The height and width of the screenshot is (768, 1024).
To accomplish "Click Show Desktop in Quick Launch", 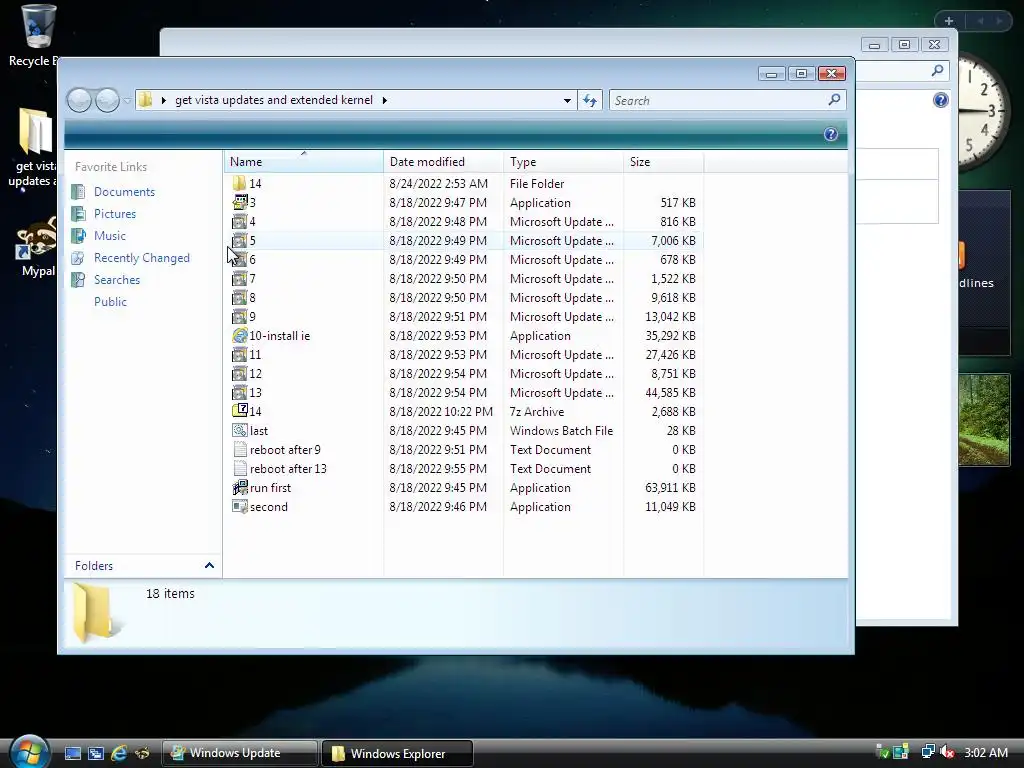I will pyautogui.click(x=72, y=753).
